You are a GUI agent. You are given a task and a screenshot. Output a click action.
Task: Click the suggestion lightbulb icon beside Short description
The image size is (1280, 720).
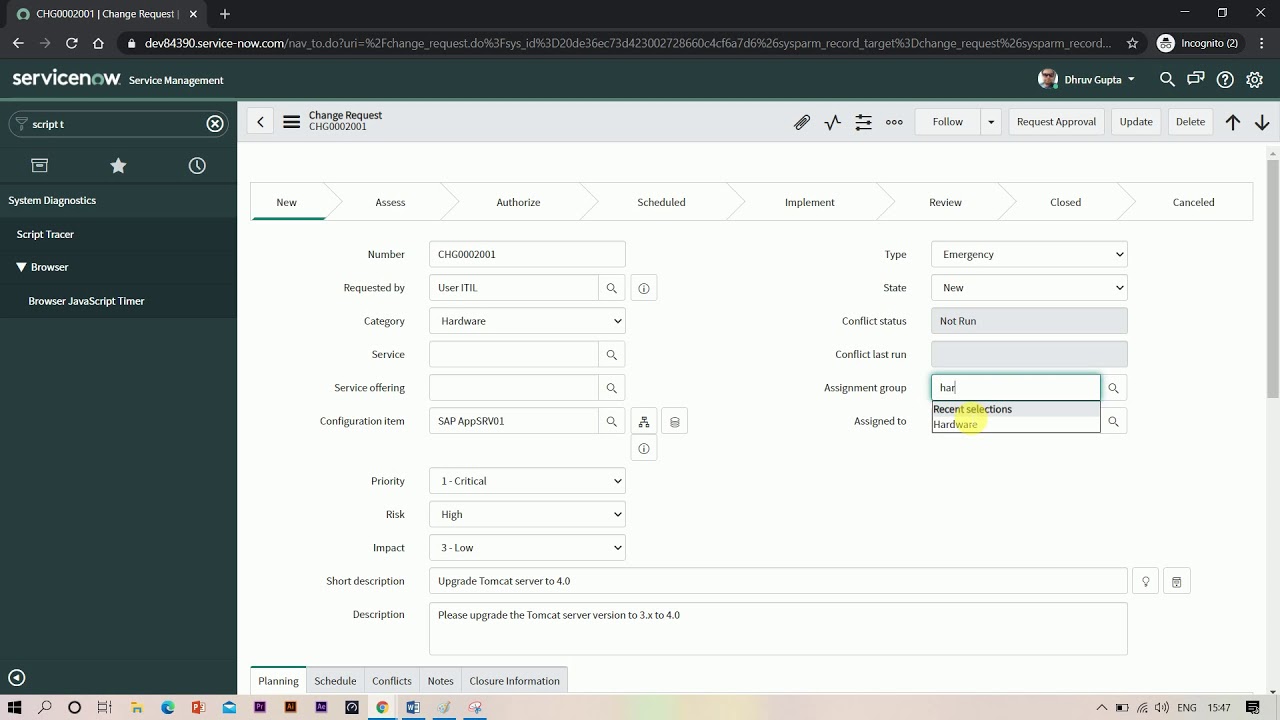[x=1145, y=581]
